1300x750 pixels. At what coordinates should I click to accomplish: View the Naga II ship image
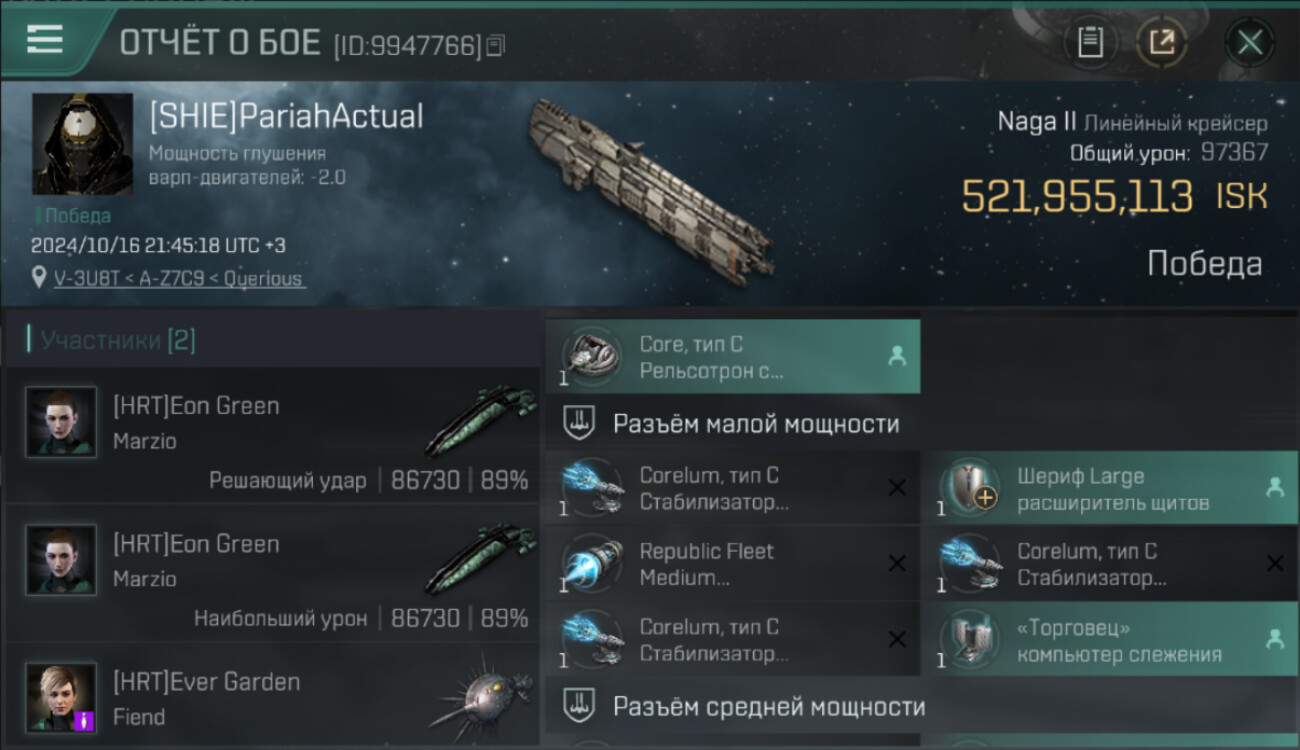(650, 188)
